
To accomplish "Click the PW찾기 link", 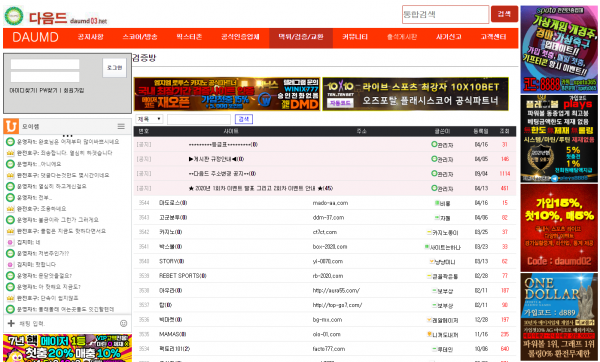I will [x=48, y=91].
